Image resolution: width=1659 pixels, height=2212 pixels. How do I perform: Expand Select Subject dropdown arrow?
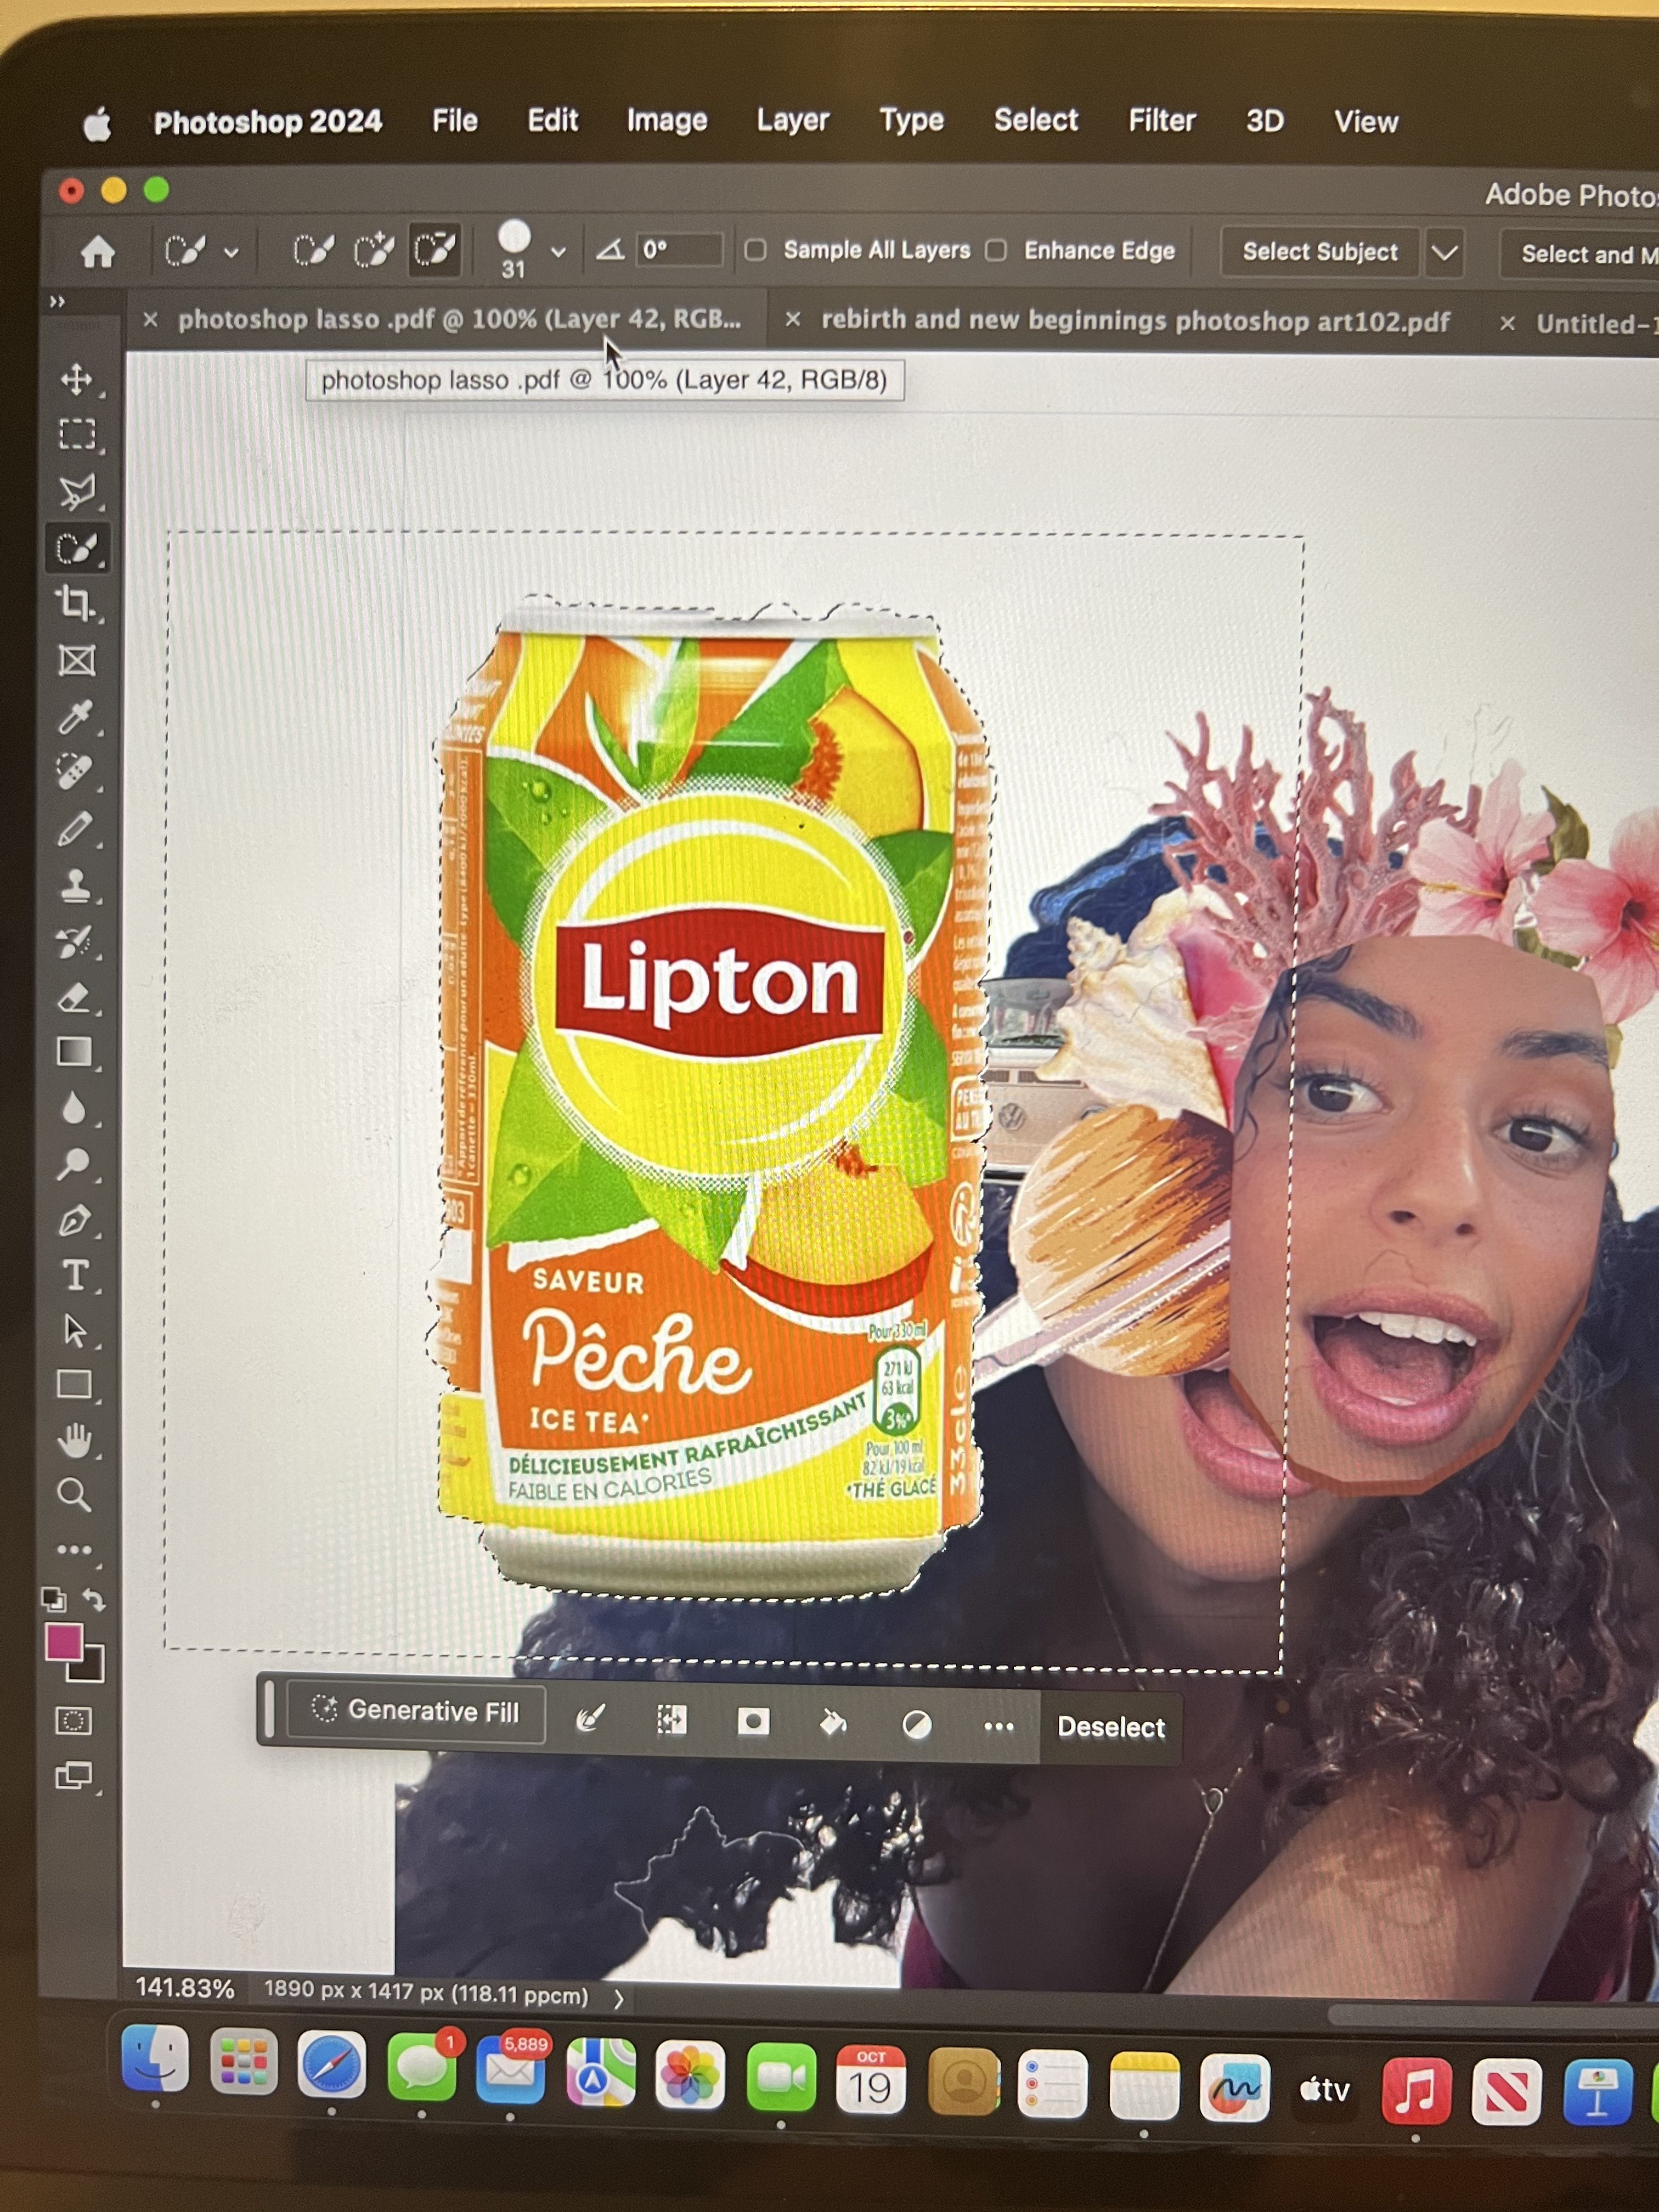1444,253
